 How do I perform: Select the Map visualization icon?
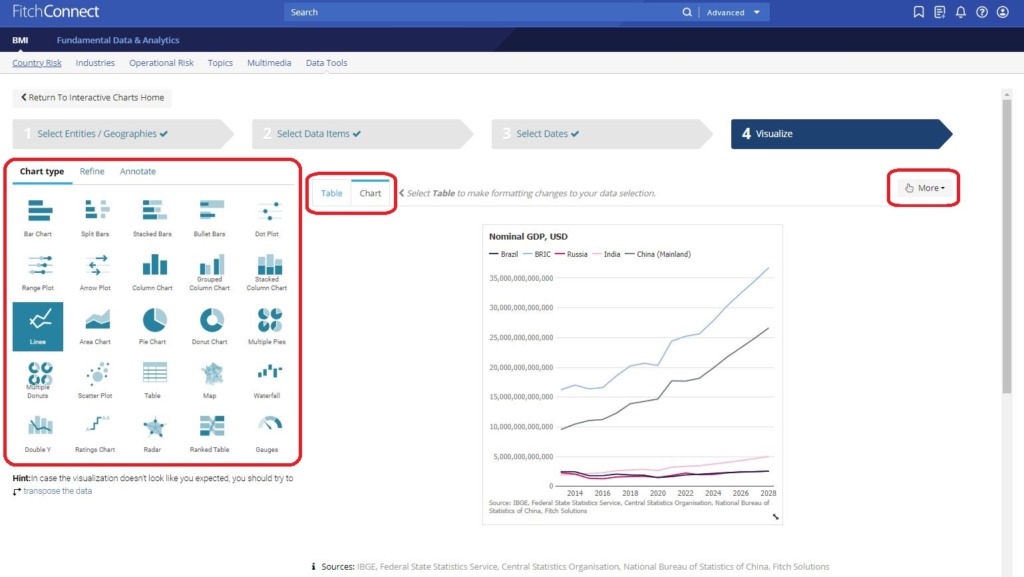211,375
